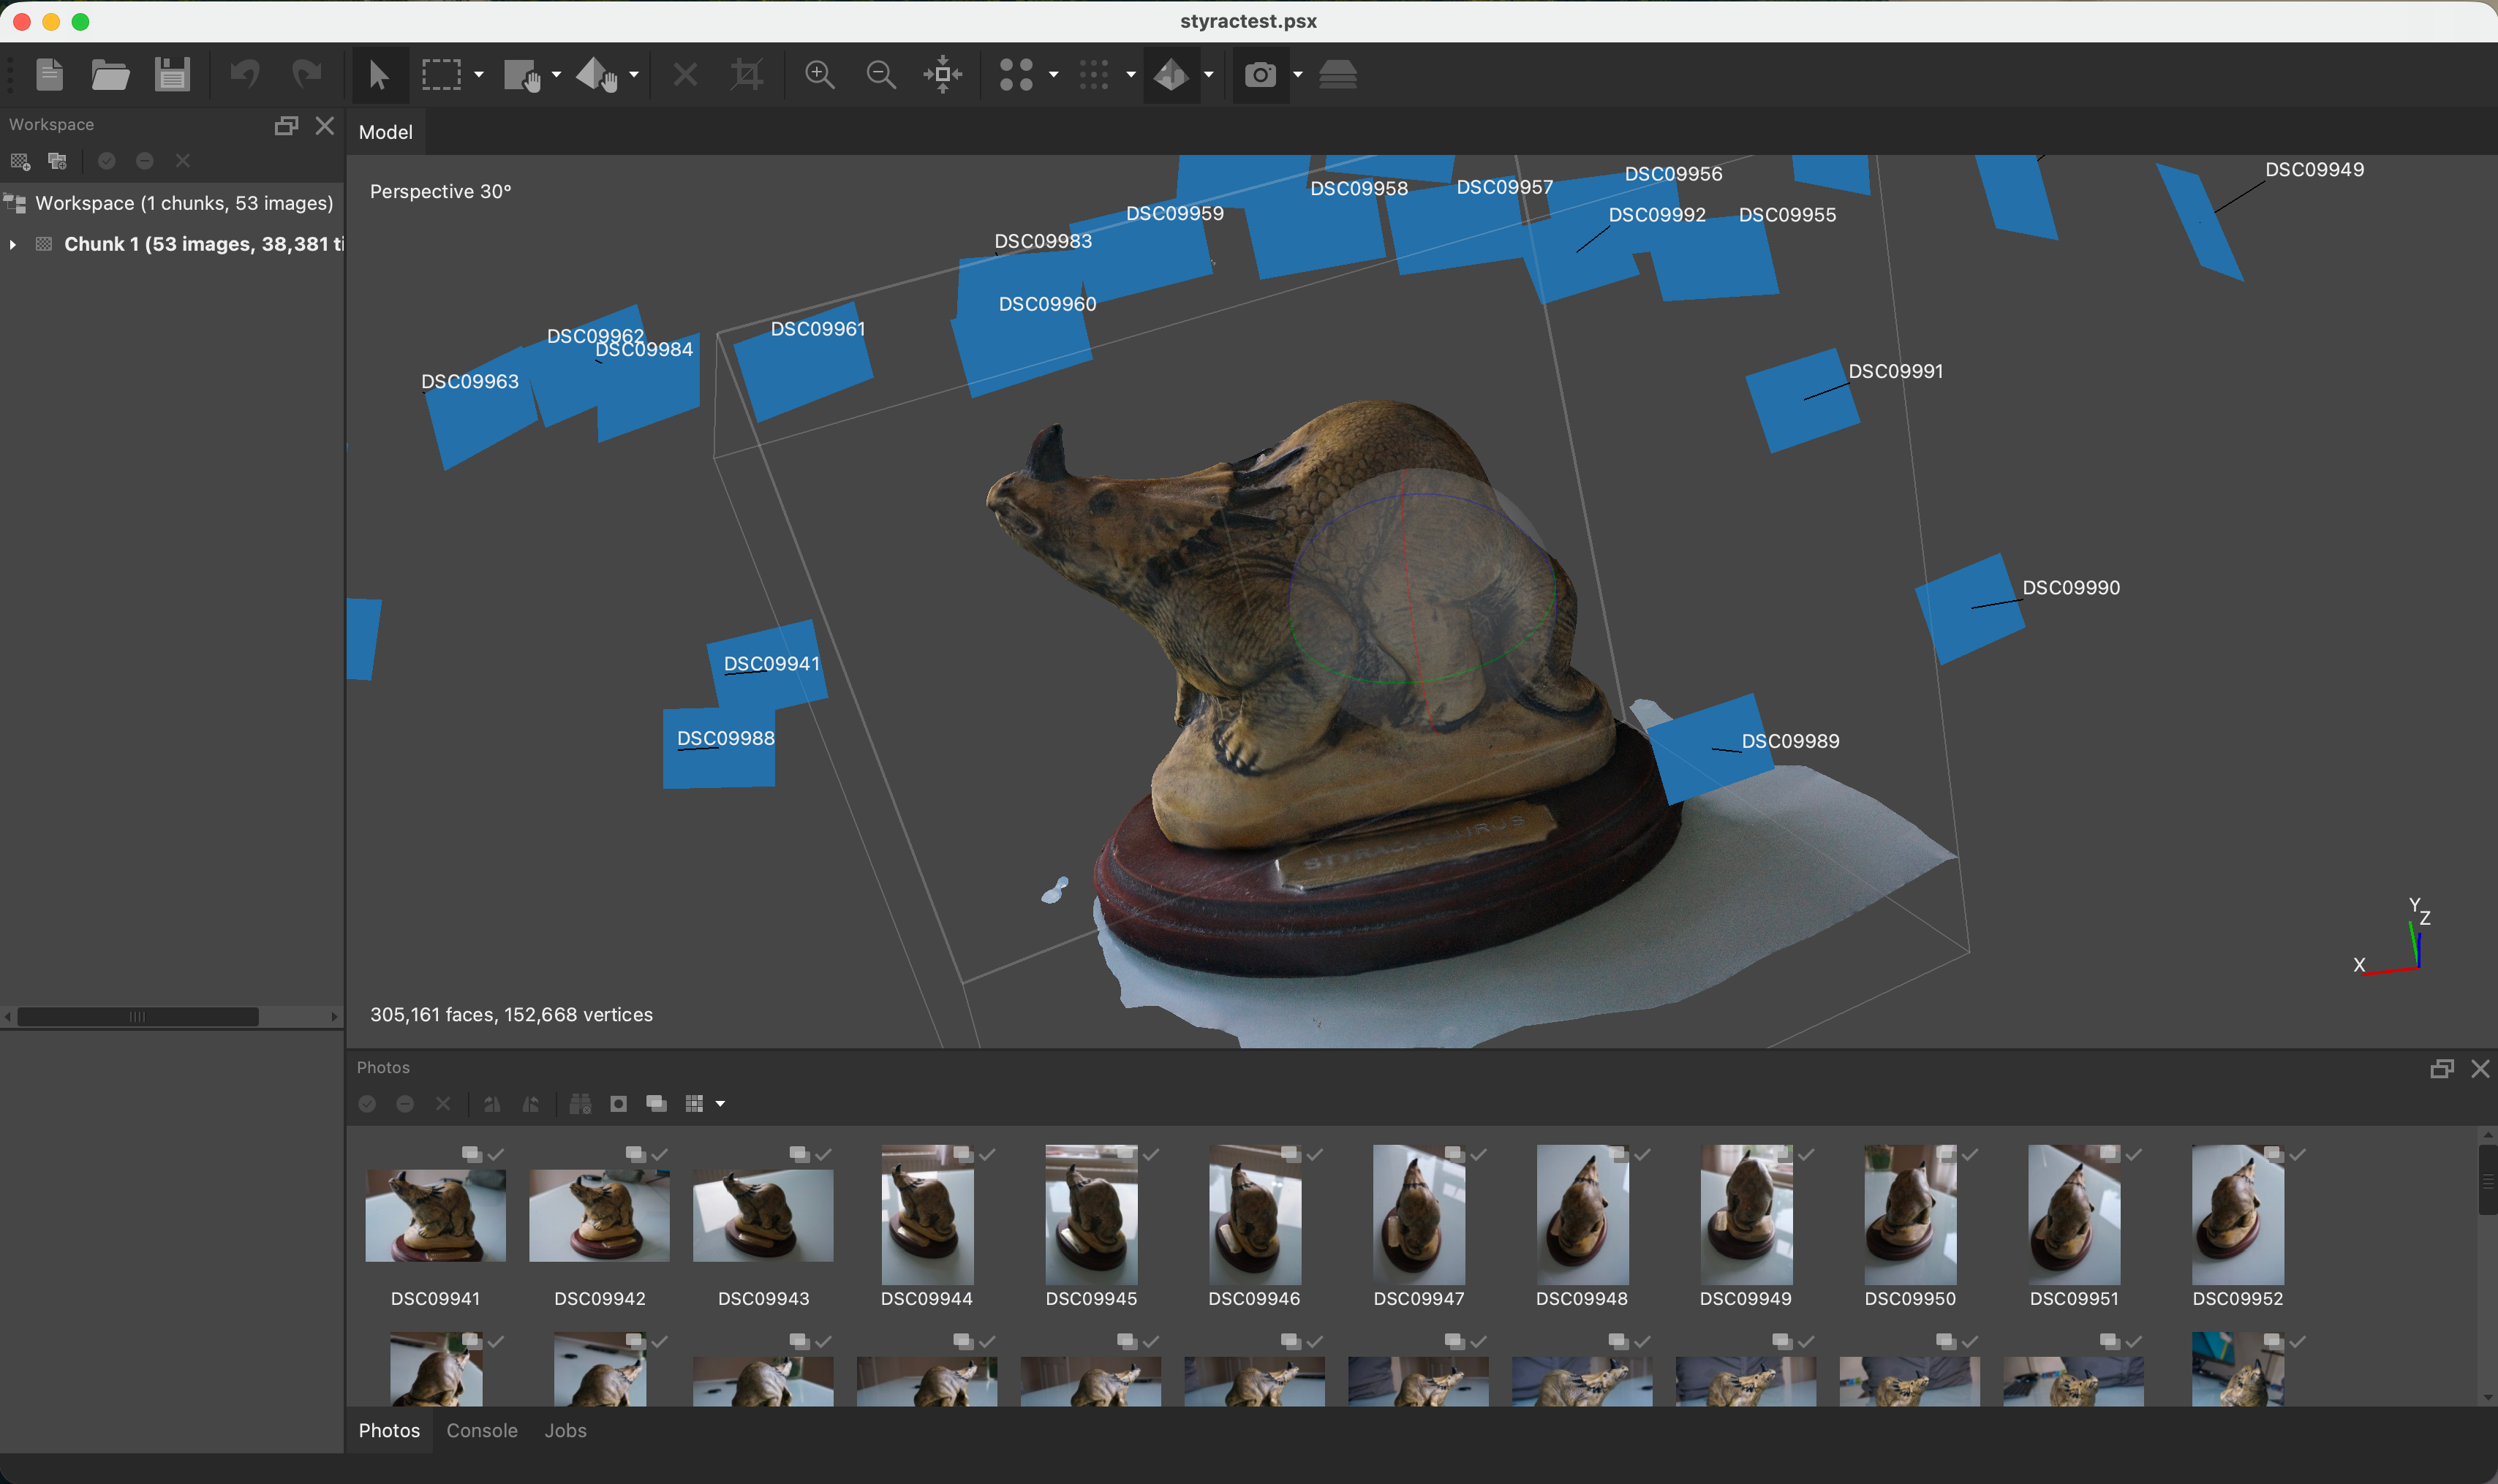Toggle the checkmark above thumbnail DSC09951
Viewport: 2498px width, 1484px height.
[2134, 1154]
